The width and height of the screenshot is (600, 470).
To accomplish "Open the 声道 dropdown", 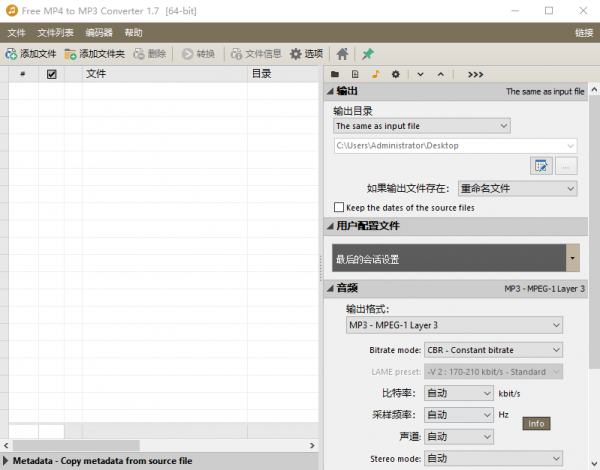I will (x=458, y=437).
